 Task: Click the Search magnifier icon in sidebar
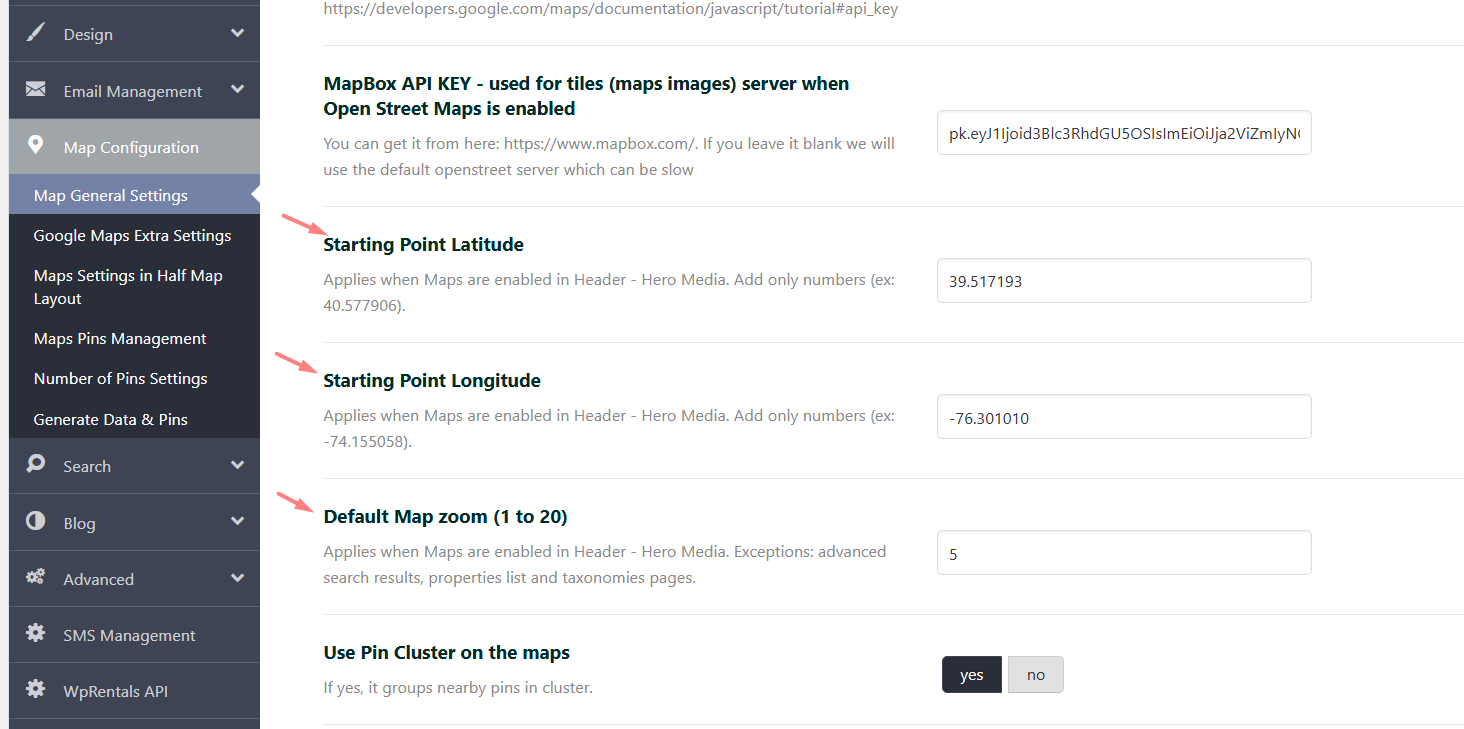click(x=36, y=465)
